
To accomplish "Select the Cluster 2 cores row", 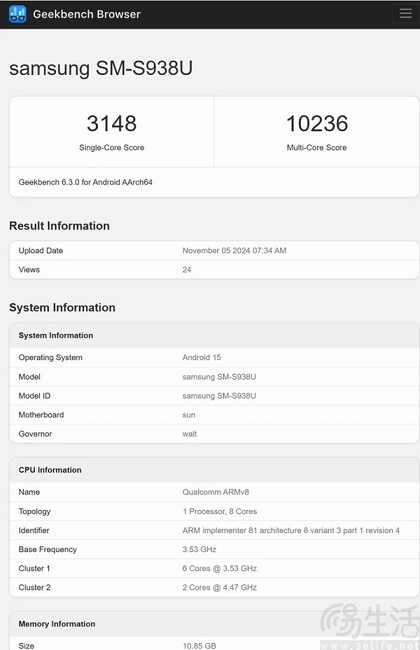I will coord(214,587).
